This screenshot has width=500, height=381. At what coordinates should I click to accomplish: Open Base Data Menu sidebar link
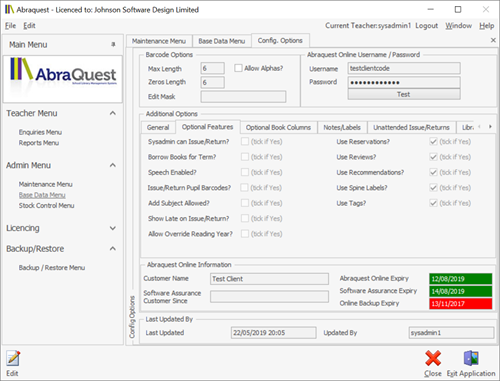point(42,195)
